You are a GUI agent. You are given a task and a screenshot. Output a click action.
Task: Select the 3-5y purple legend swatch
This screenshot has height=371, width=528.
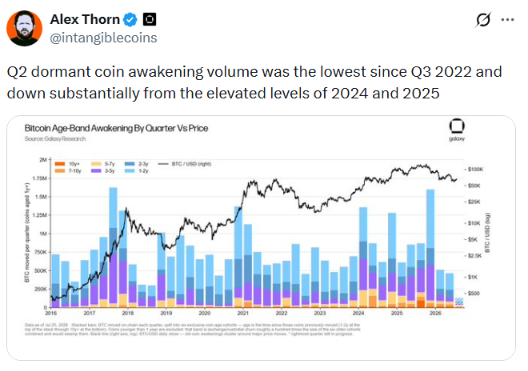click(96, 171)
